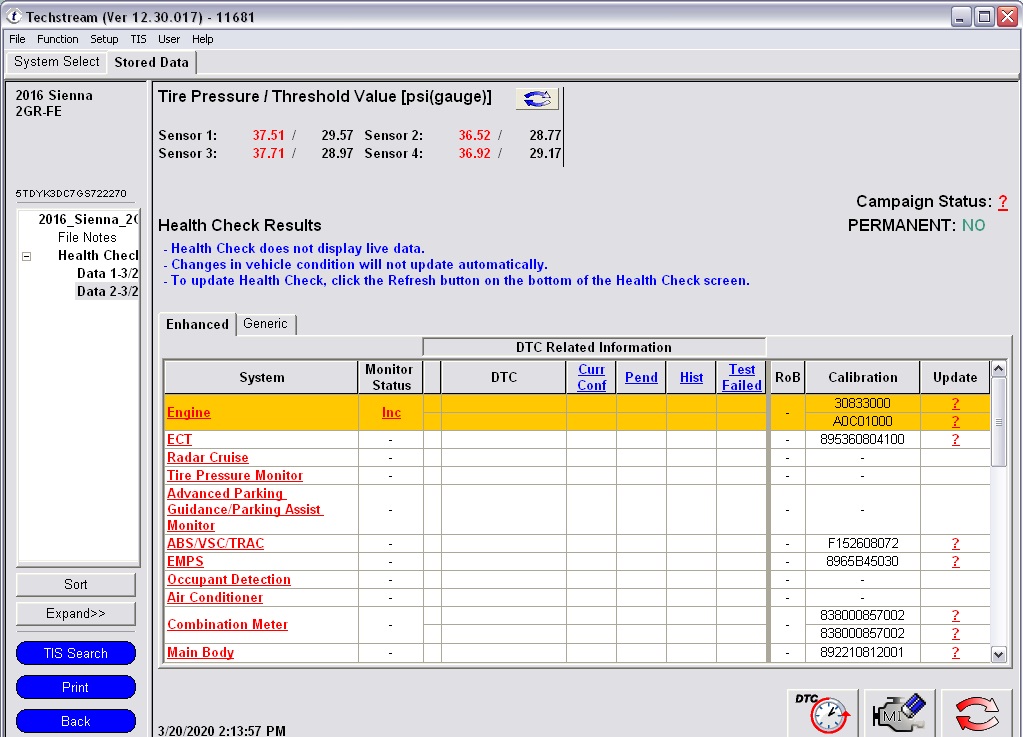The image size is (1023, 737).
Task: Select the Data 2-3/2 tree item
Action: click(x=108, y=292)
